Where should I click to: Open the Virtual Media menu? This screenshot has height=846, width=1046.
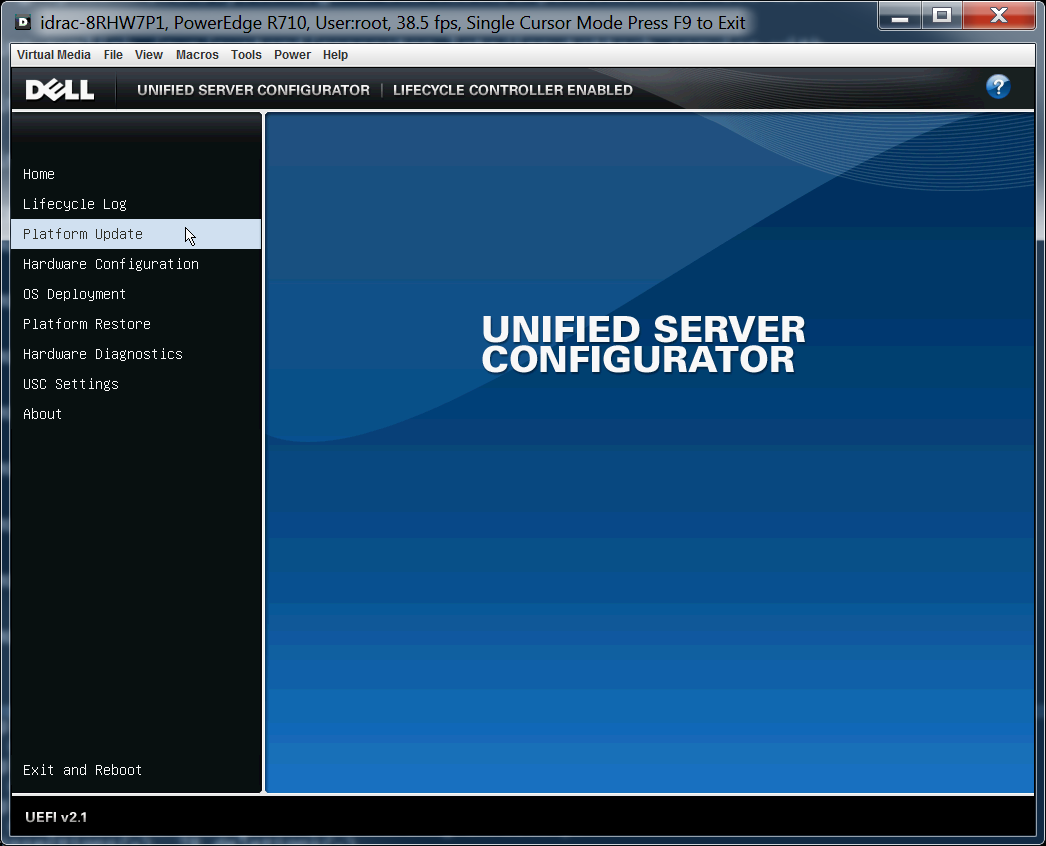point(53,55)
